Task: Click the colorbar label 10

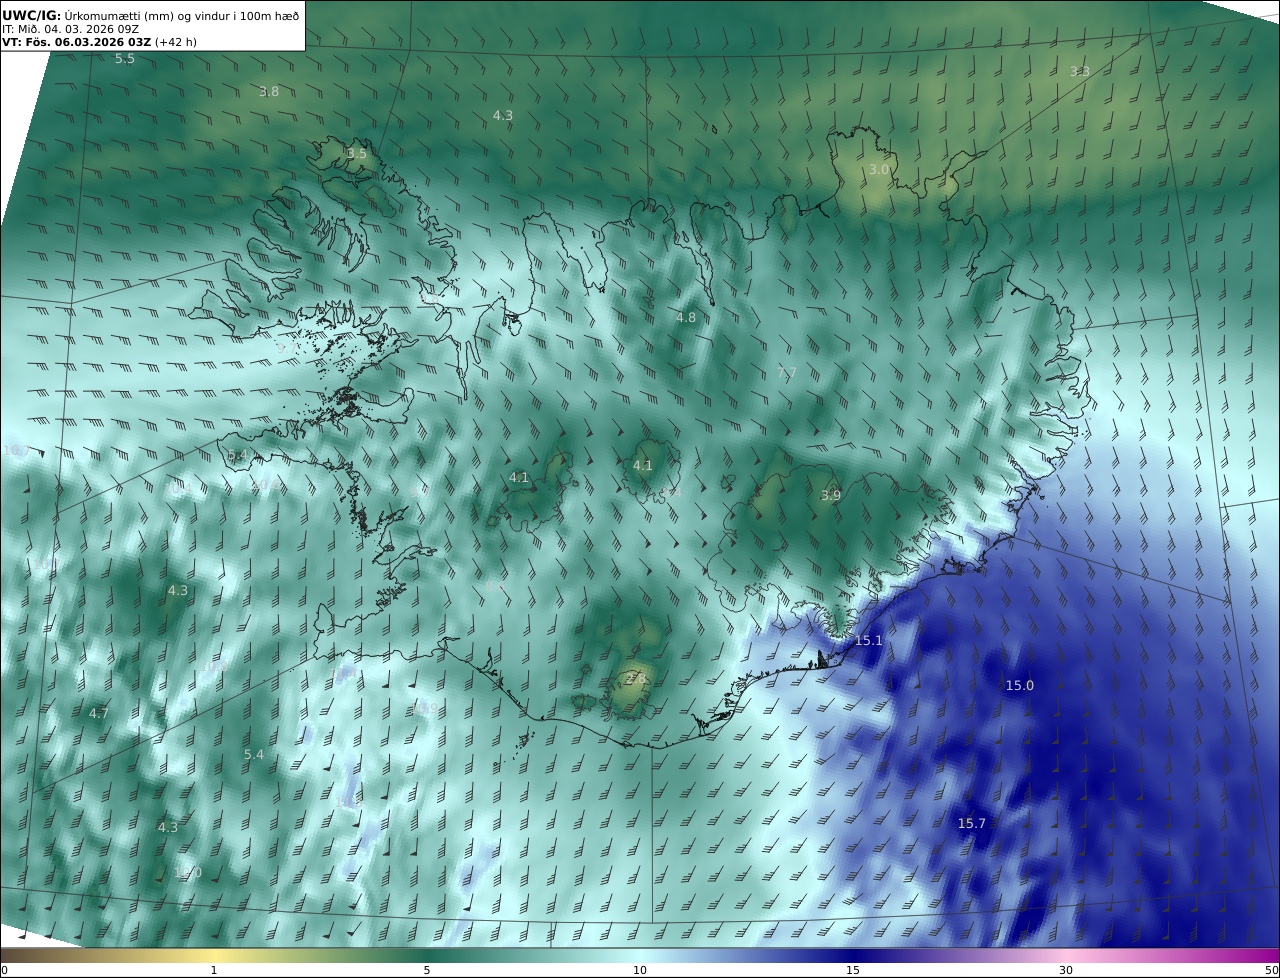Action: pyautogui.click(x=640, y=970)
